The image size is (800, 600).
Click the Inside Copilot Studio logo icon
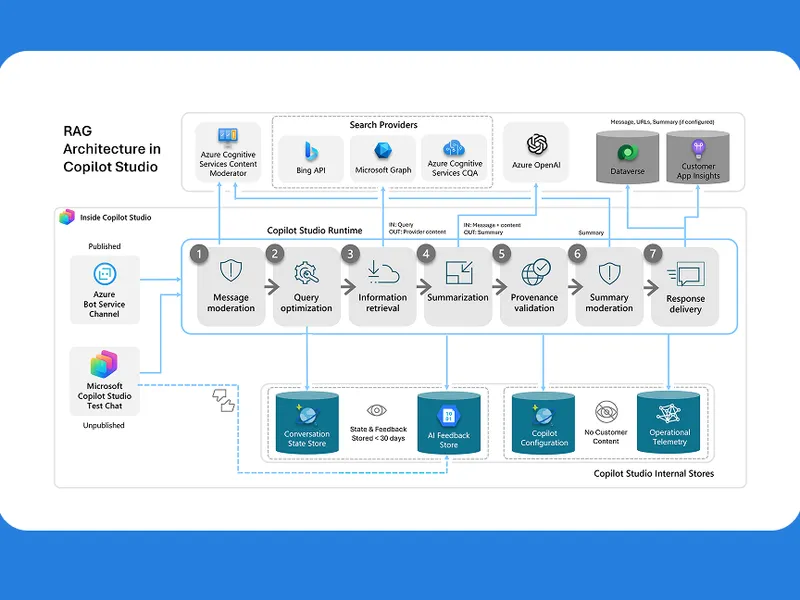point(67,217)
